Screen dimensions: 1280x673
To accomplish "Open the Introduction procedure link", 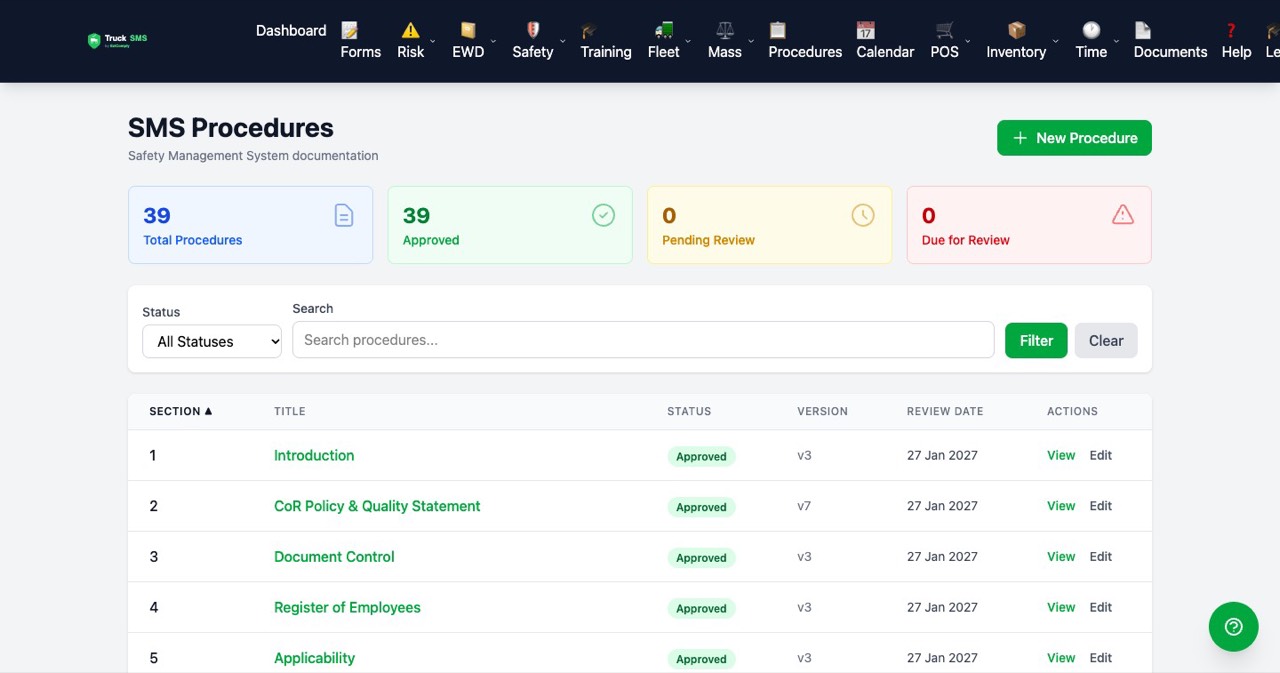I will click(x=314, y=455).
